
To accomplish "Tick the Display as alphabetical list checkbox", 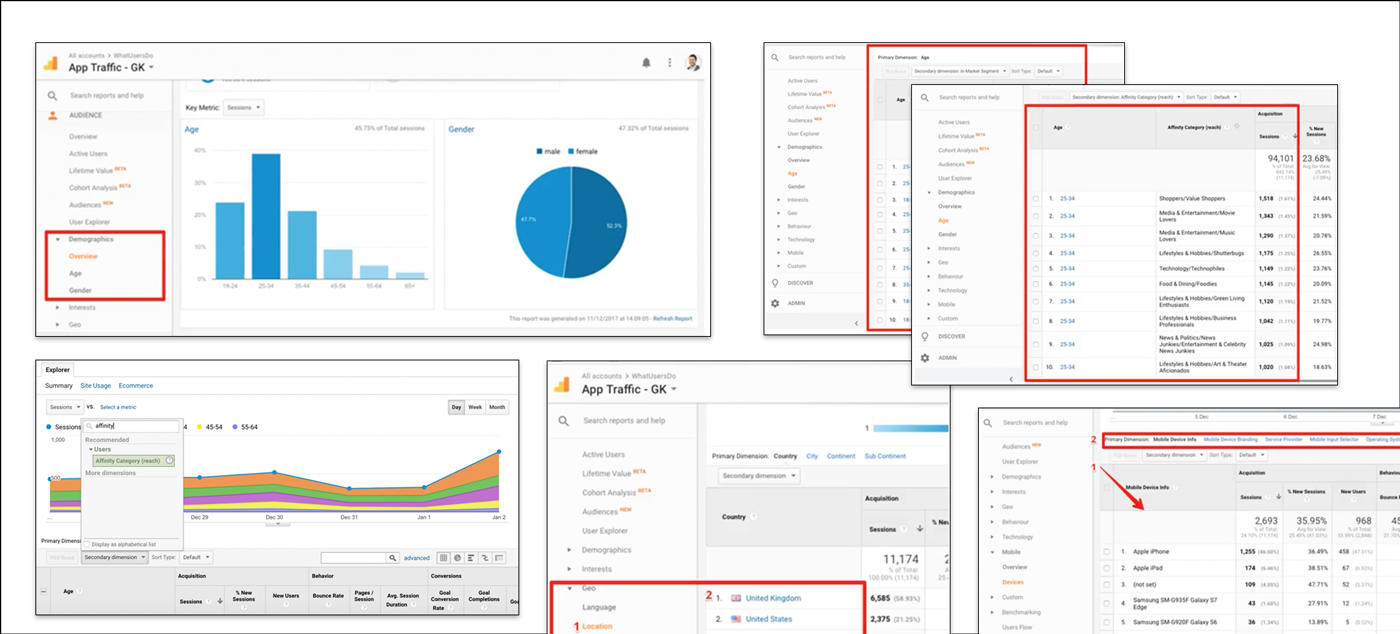I will point(87,544).
